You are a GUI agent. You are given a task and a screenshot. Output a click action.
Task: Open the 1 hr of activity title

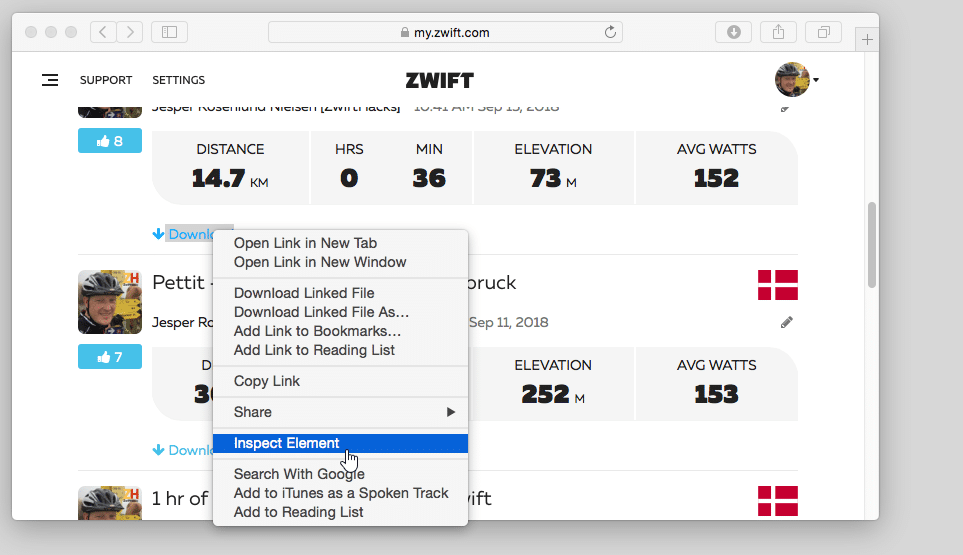[180, 499]
